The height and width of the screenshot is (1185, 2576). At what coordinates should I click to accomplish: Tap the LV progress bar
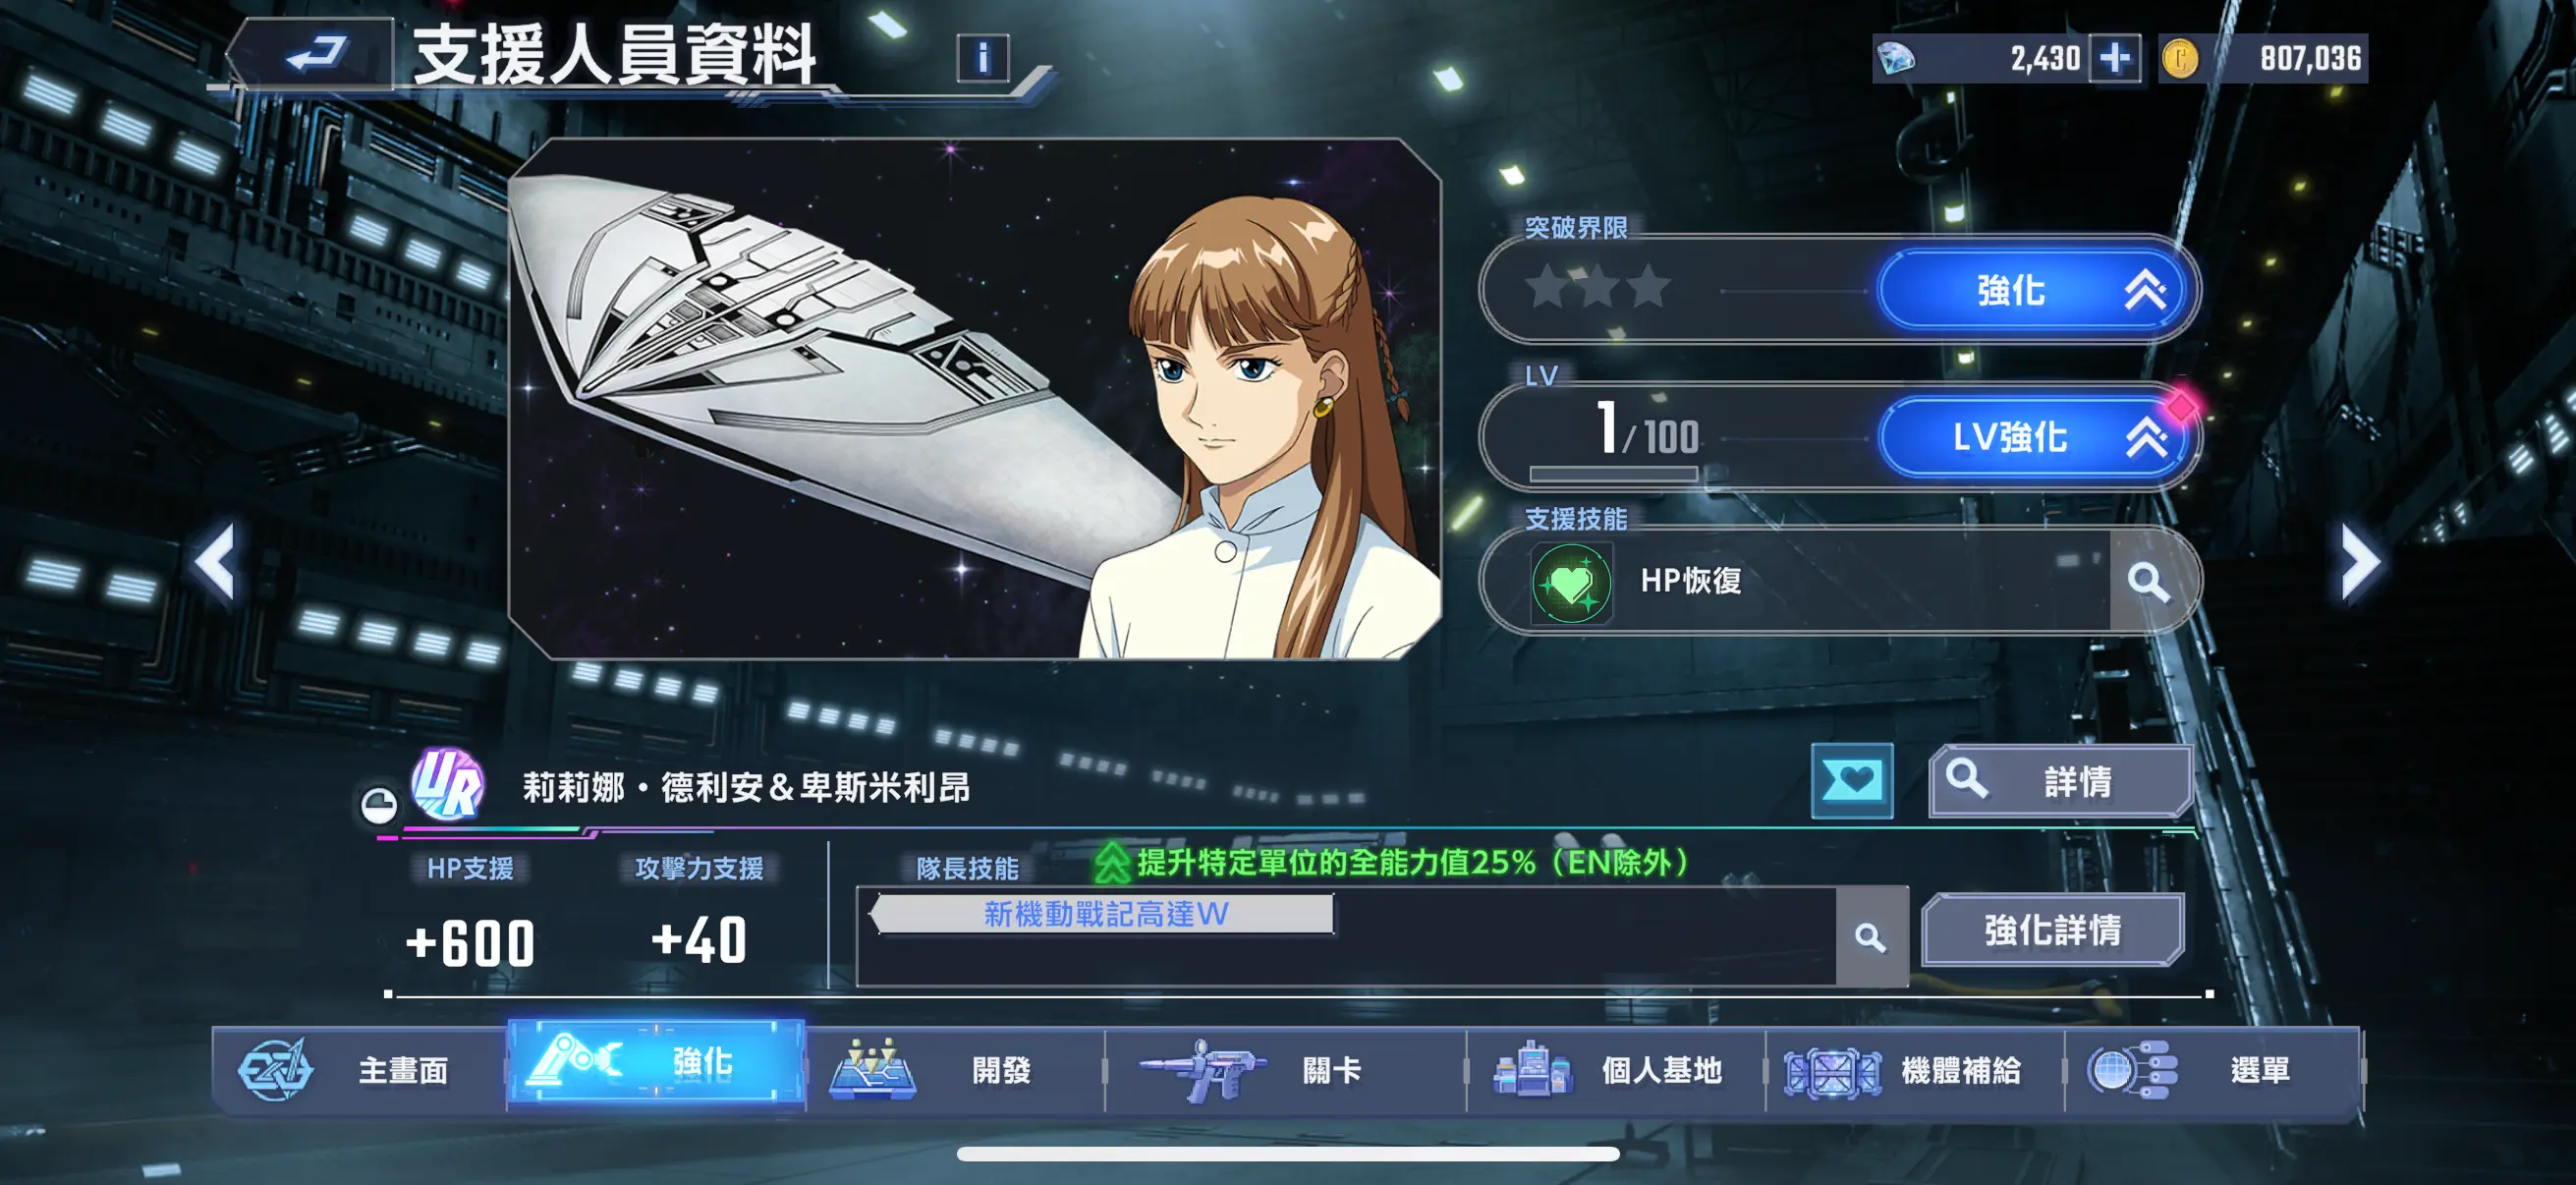point(1613,473)
